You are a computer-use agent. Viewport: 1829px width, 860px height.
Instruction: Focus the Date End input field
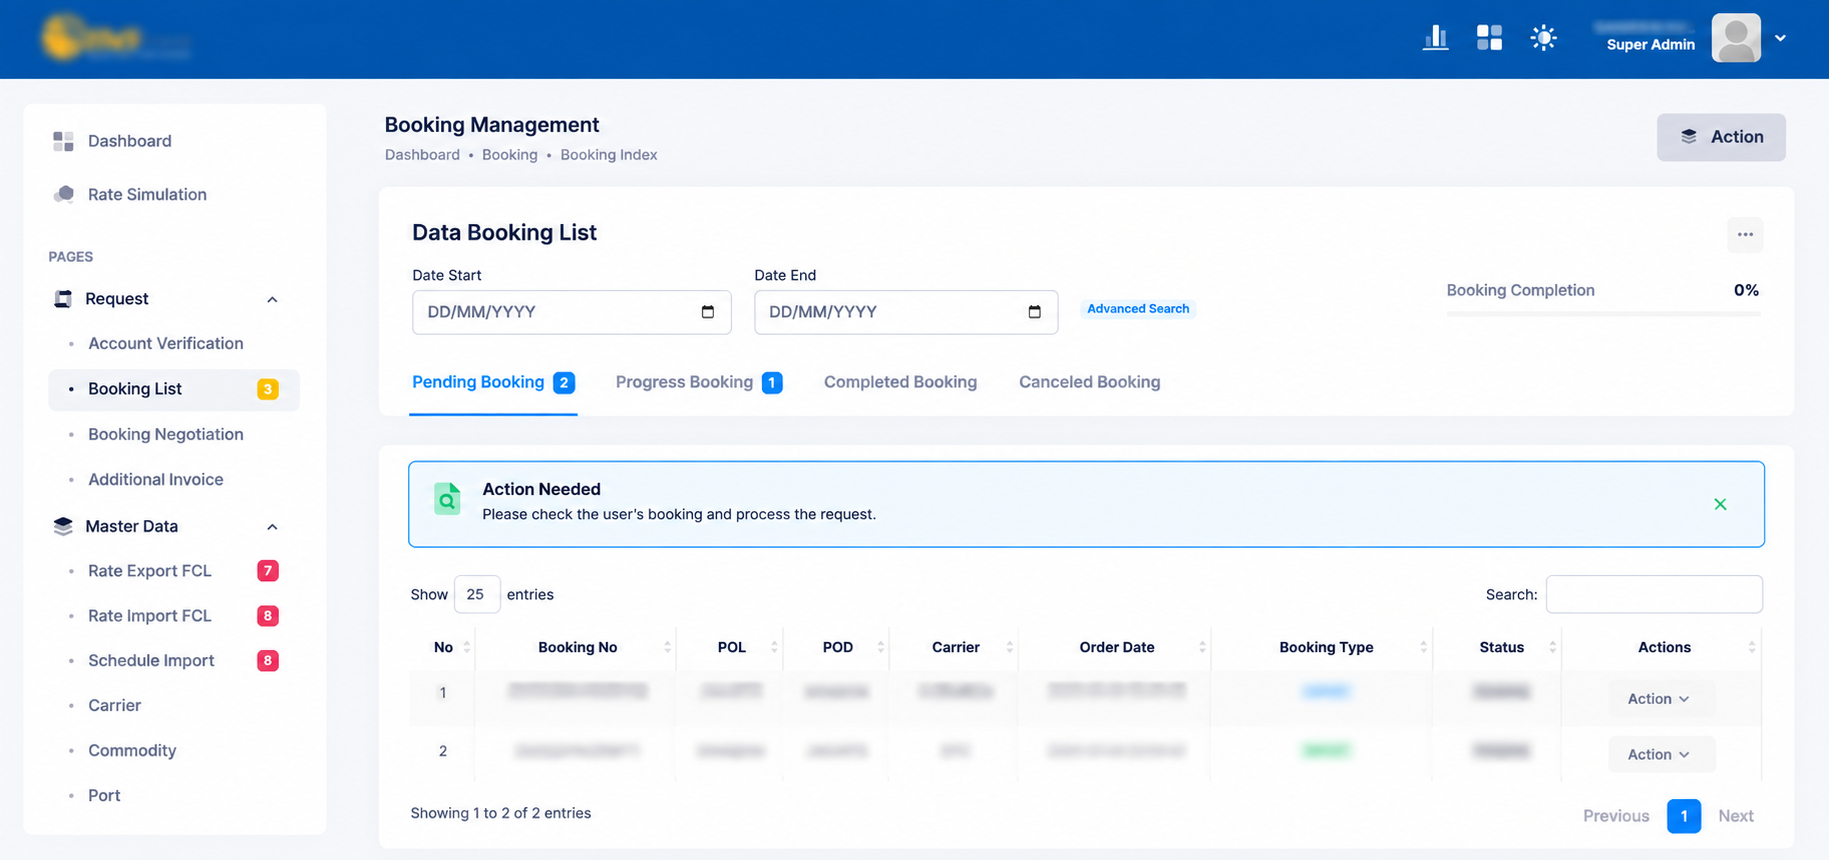pos(906,312)
